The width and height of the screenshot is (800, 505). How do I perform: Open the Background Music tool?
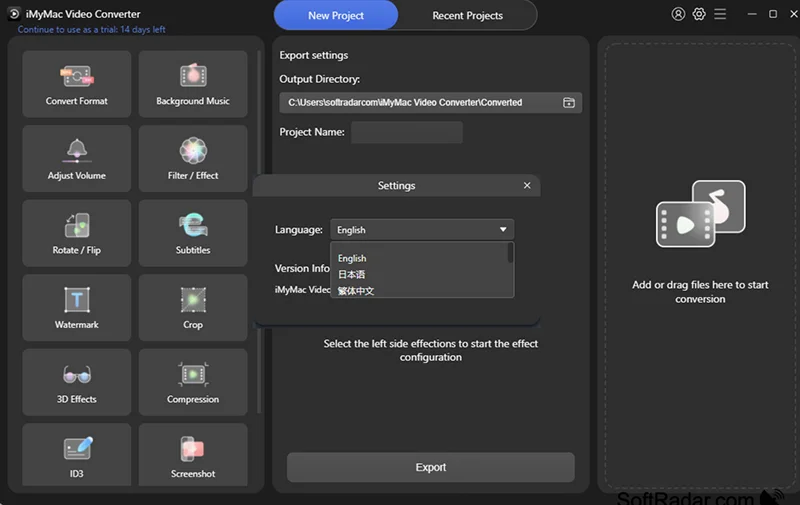[193, 84]
